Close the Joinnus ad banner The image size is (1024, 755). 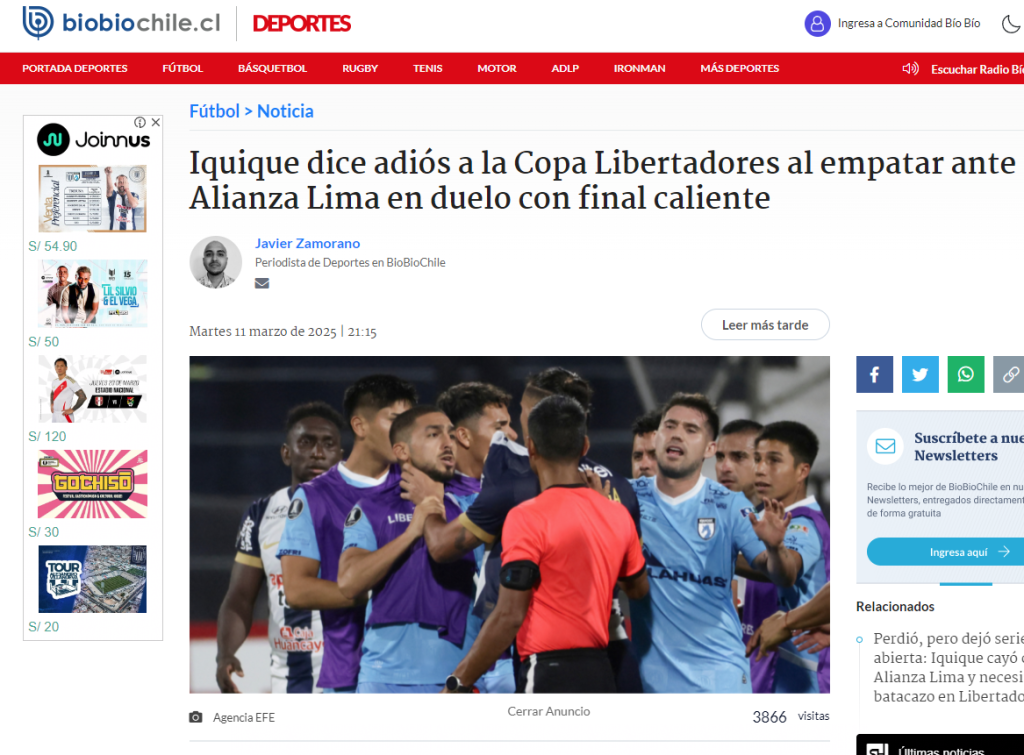point(156,122)
